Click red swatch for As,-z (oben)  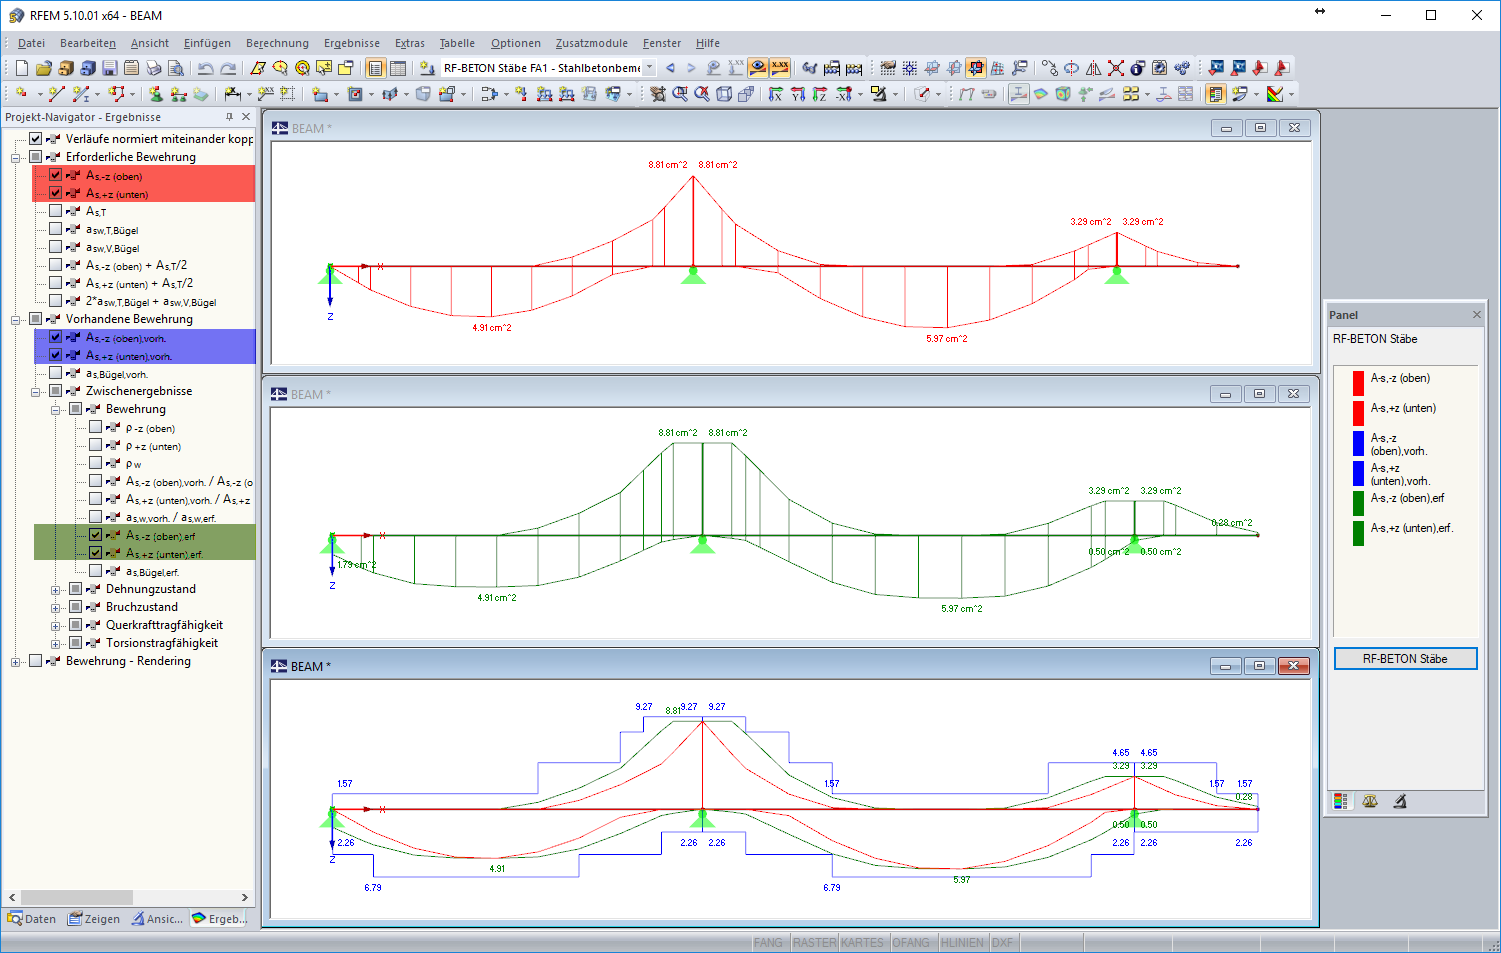(1358, 383)
